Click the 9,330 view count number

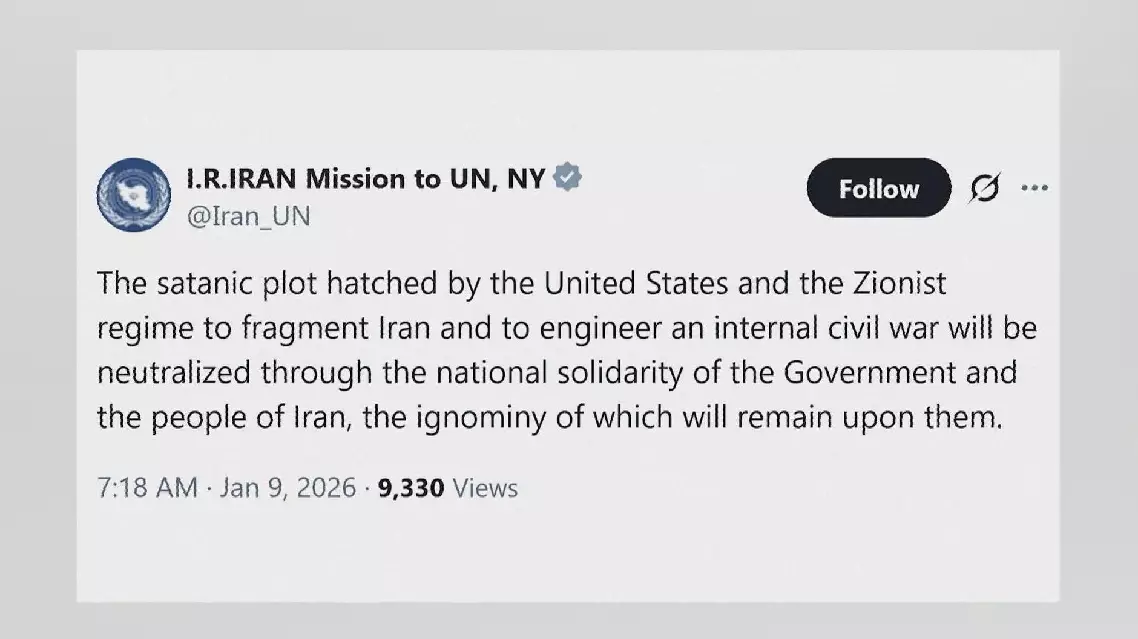(411, 488)
